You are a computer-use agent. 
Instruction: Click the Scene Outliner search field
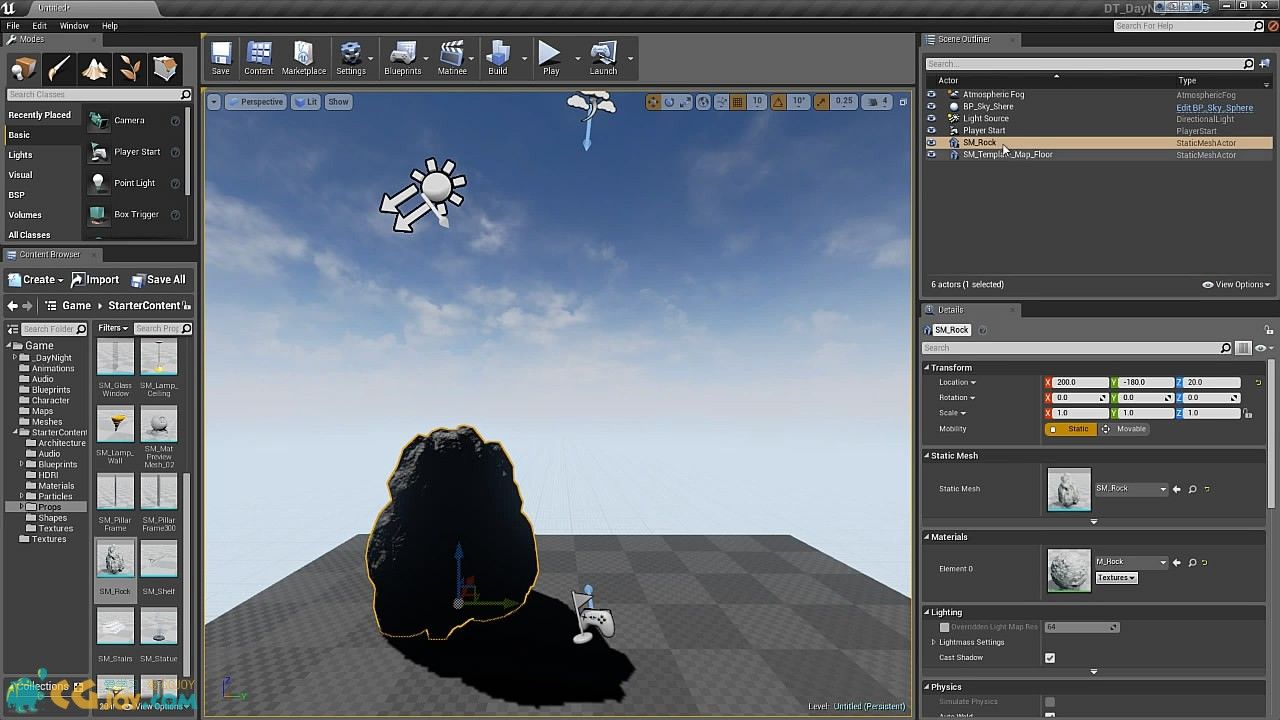(x=1090, y=64)
